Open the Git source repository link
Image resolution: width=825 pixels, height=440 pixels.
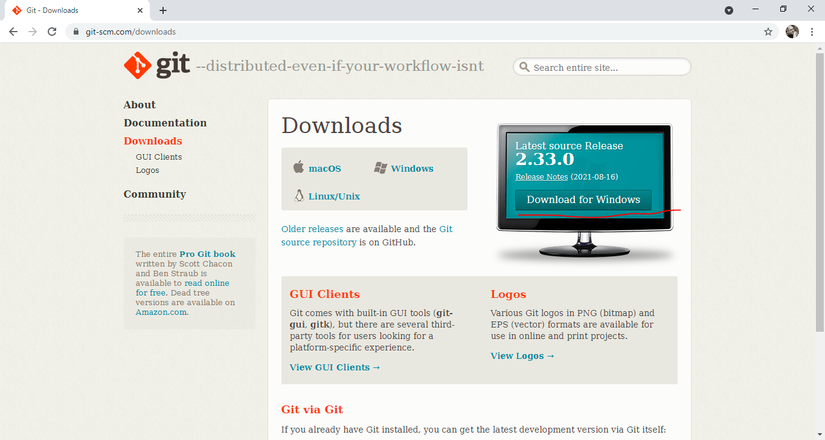[x=367, y=235]
